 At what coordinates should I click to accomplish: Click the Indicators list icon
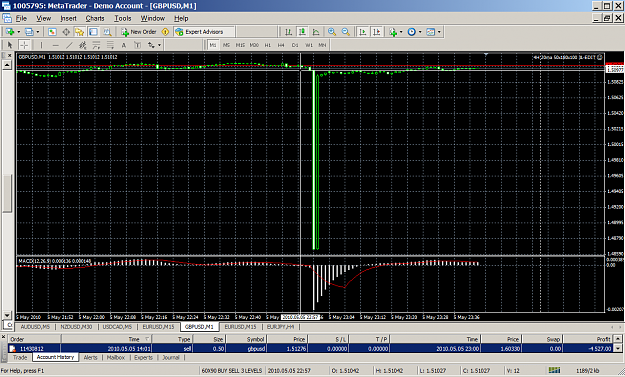pyautogui.click(x=393, y=32)
